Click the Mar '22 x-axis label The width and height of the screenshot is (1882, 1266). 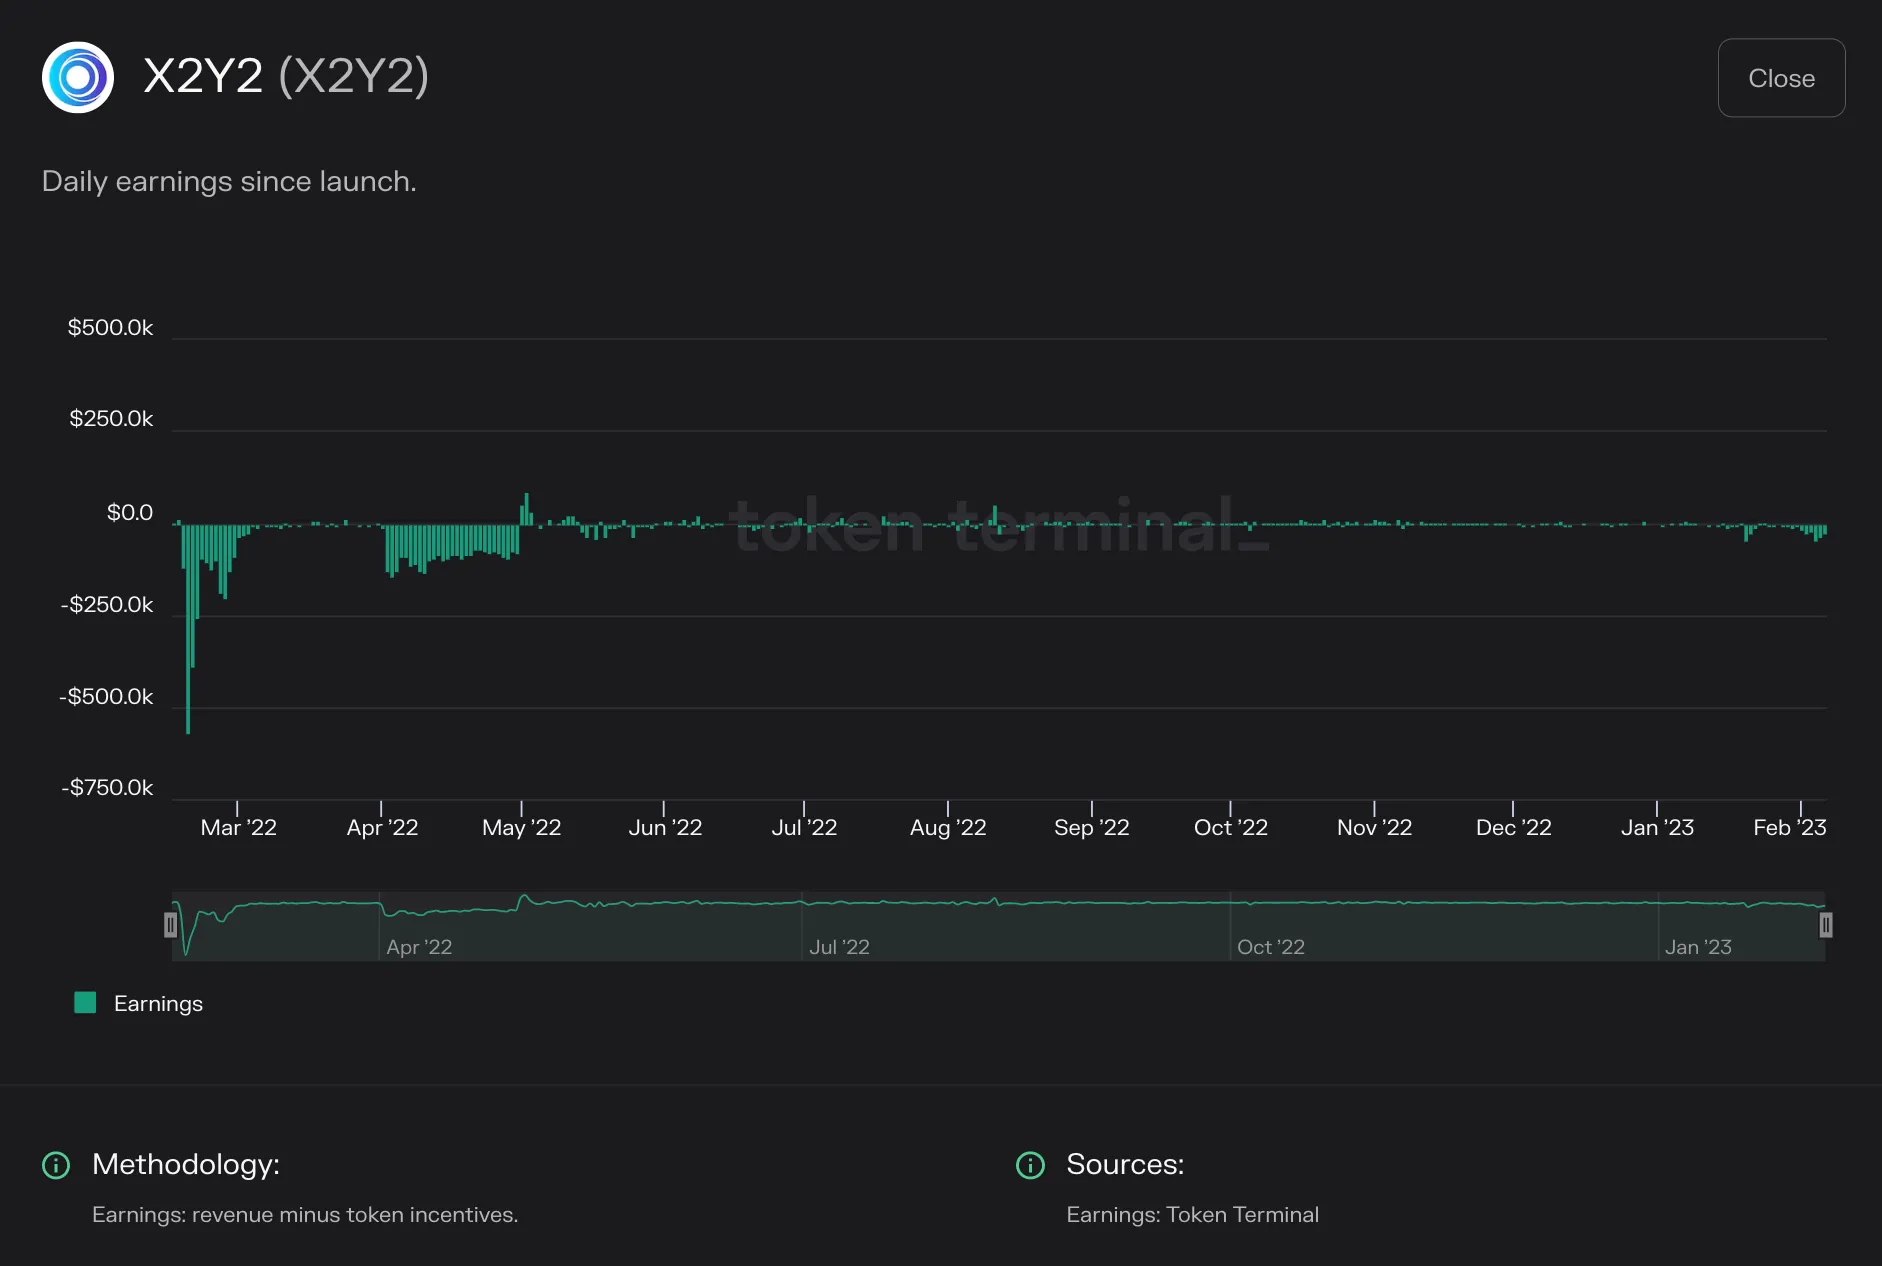click(238, 827)
